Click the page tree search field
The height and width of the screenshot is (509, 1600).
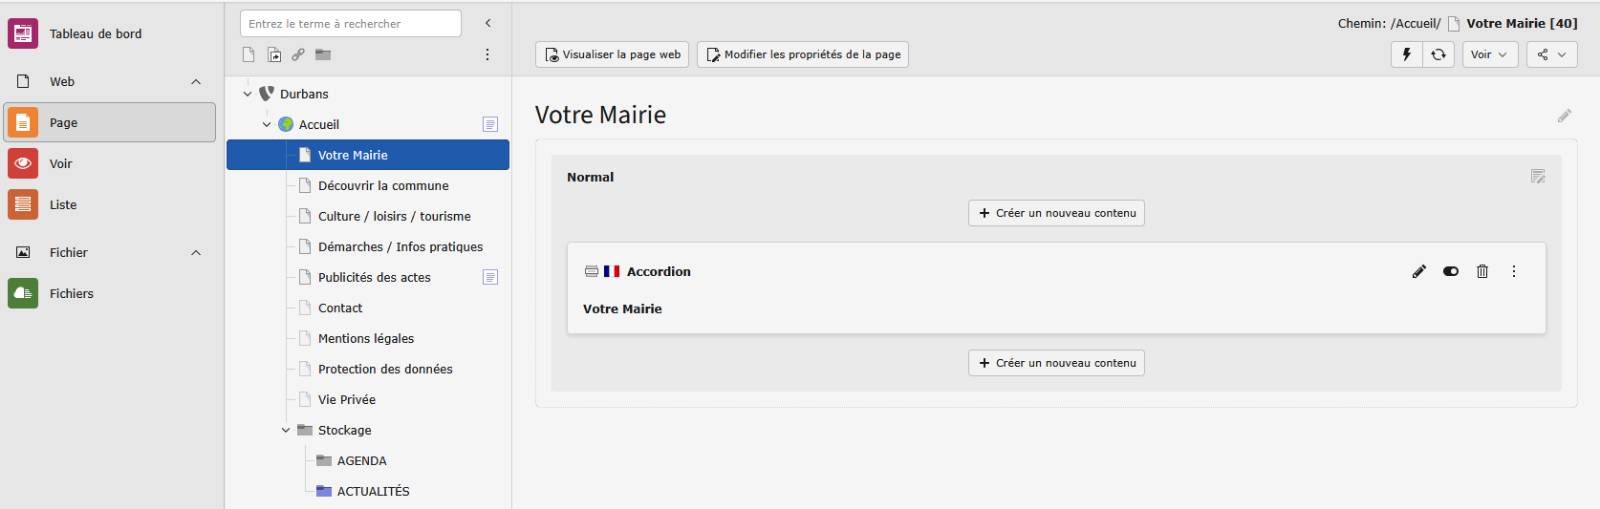pos(350,23)
